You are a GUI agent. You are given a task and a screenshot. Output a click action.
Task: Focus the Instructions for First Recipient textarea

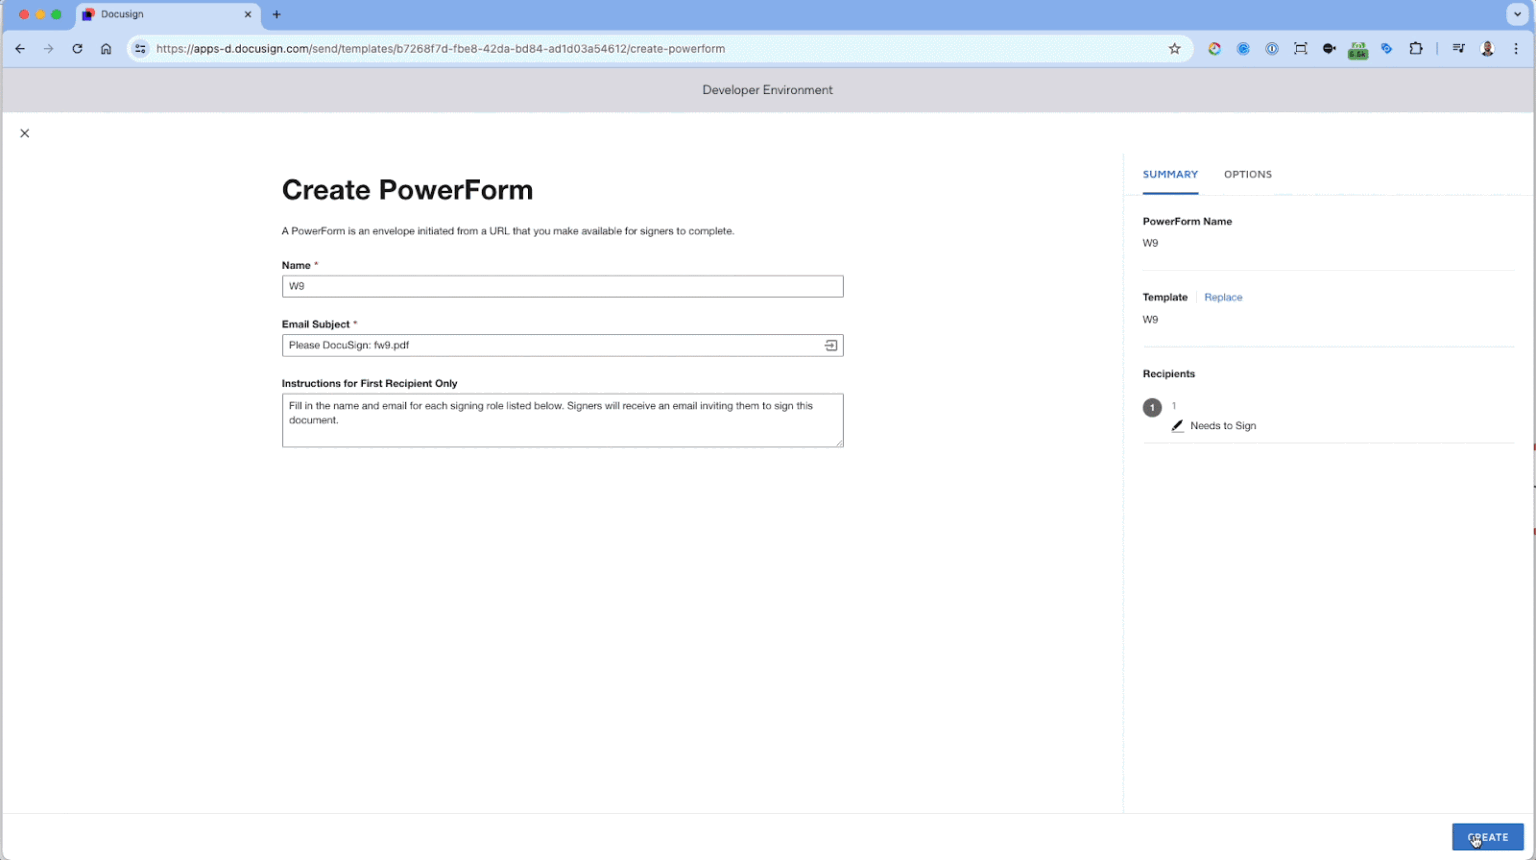(562, 420)
